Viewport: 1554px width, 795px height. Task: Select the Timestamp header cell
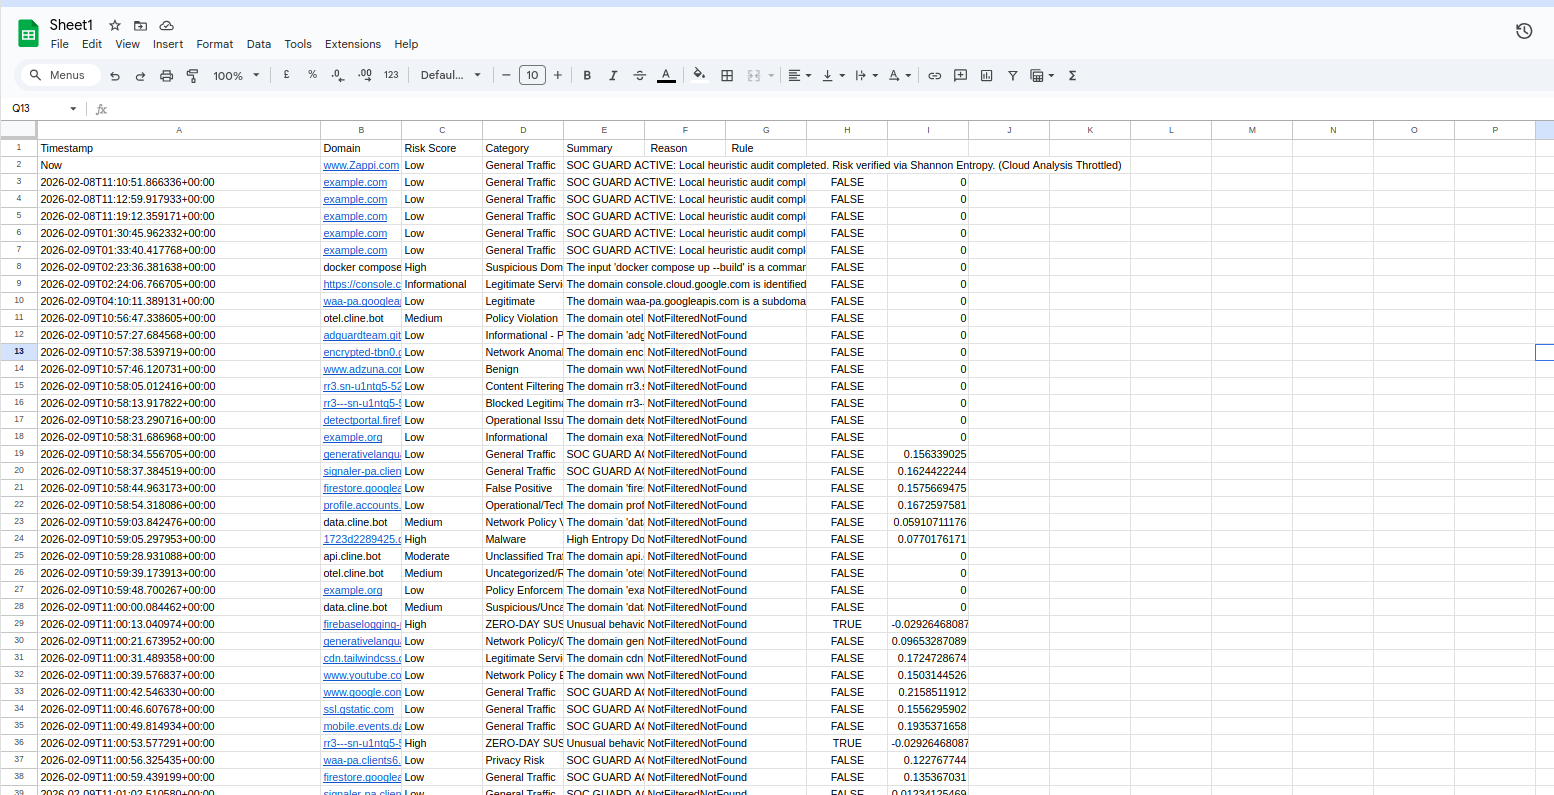[x=179, y=148]
